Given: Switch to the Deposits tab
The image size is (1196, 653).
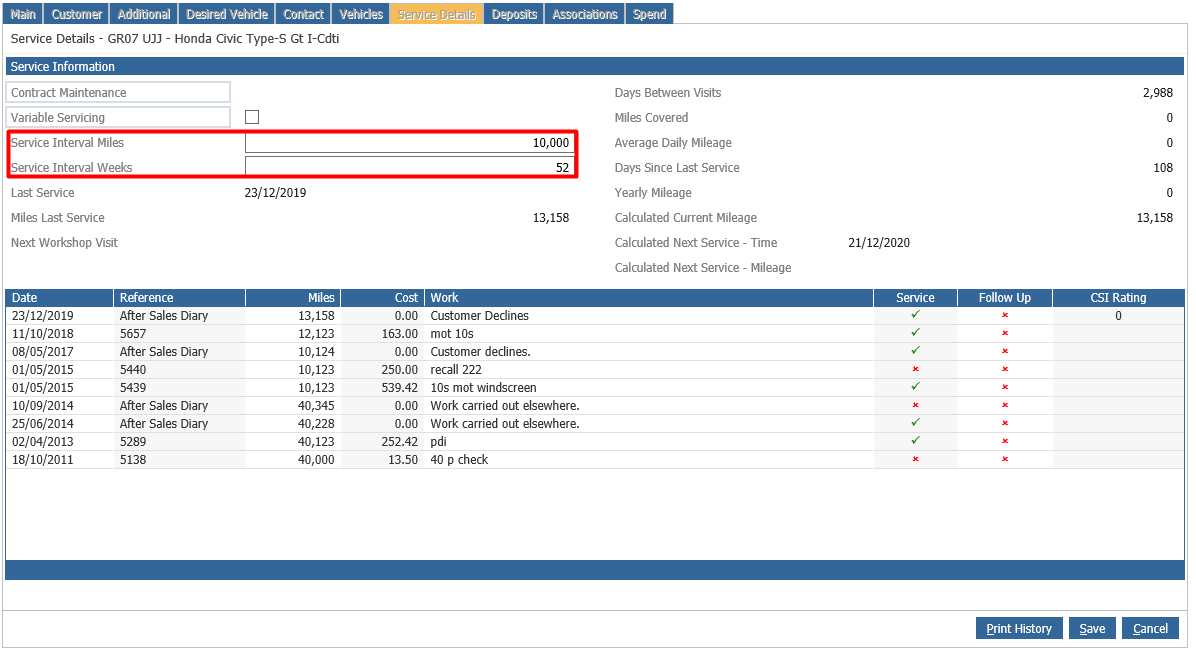Looking at the screenshot, I should click(x=513, y=13).
